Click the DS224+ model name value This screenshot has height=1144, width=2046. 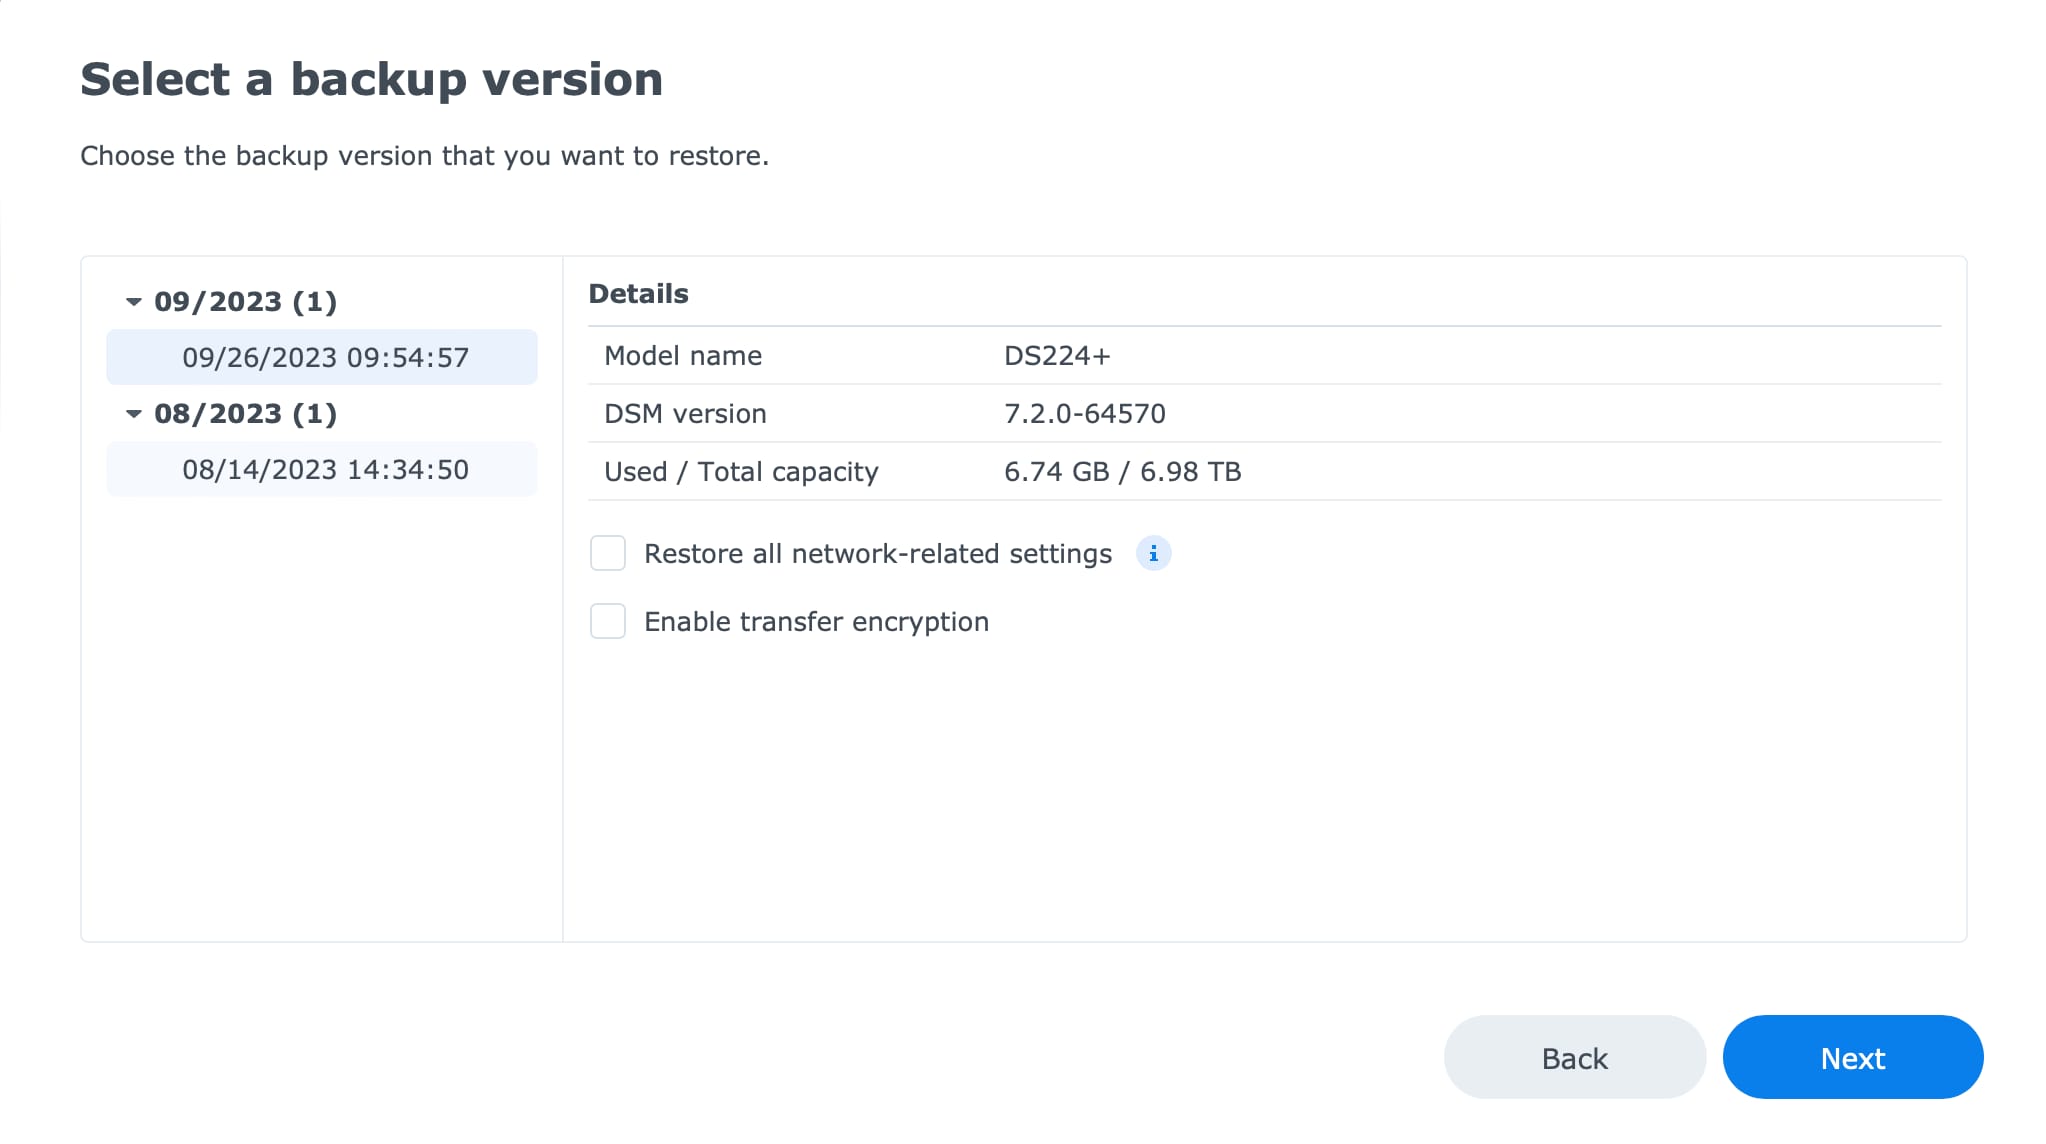coord(1057,355)
